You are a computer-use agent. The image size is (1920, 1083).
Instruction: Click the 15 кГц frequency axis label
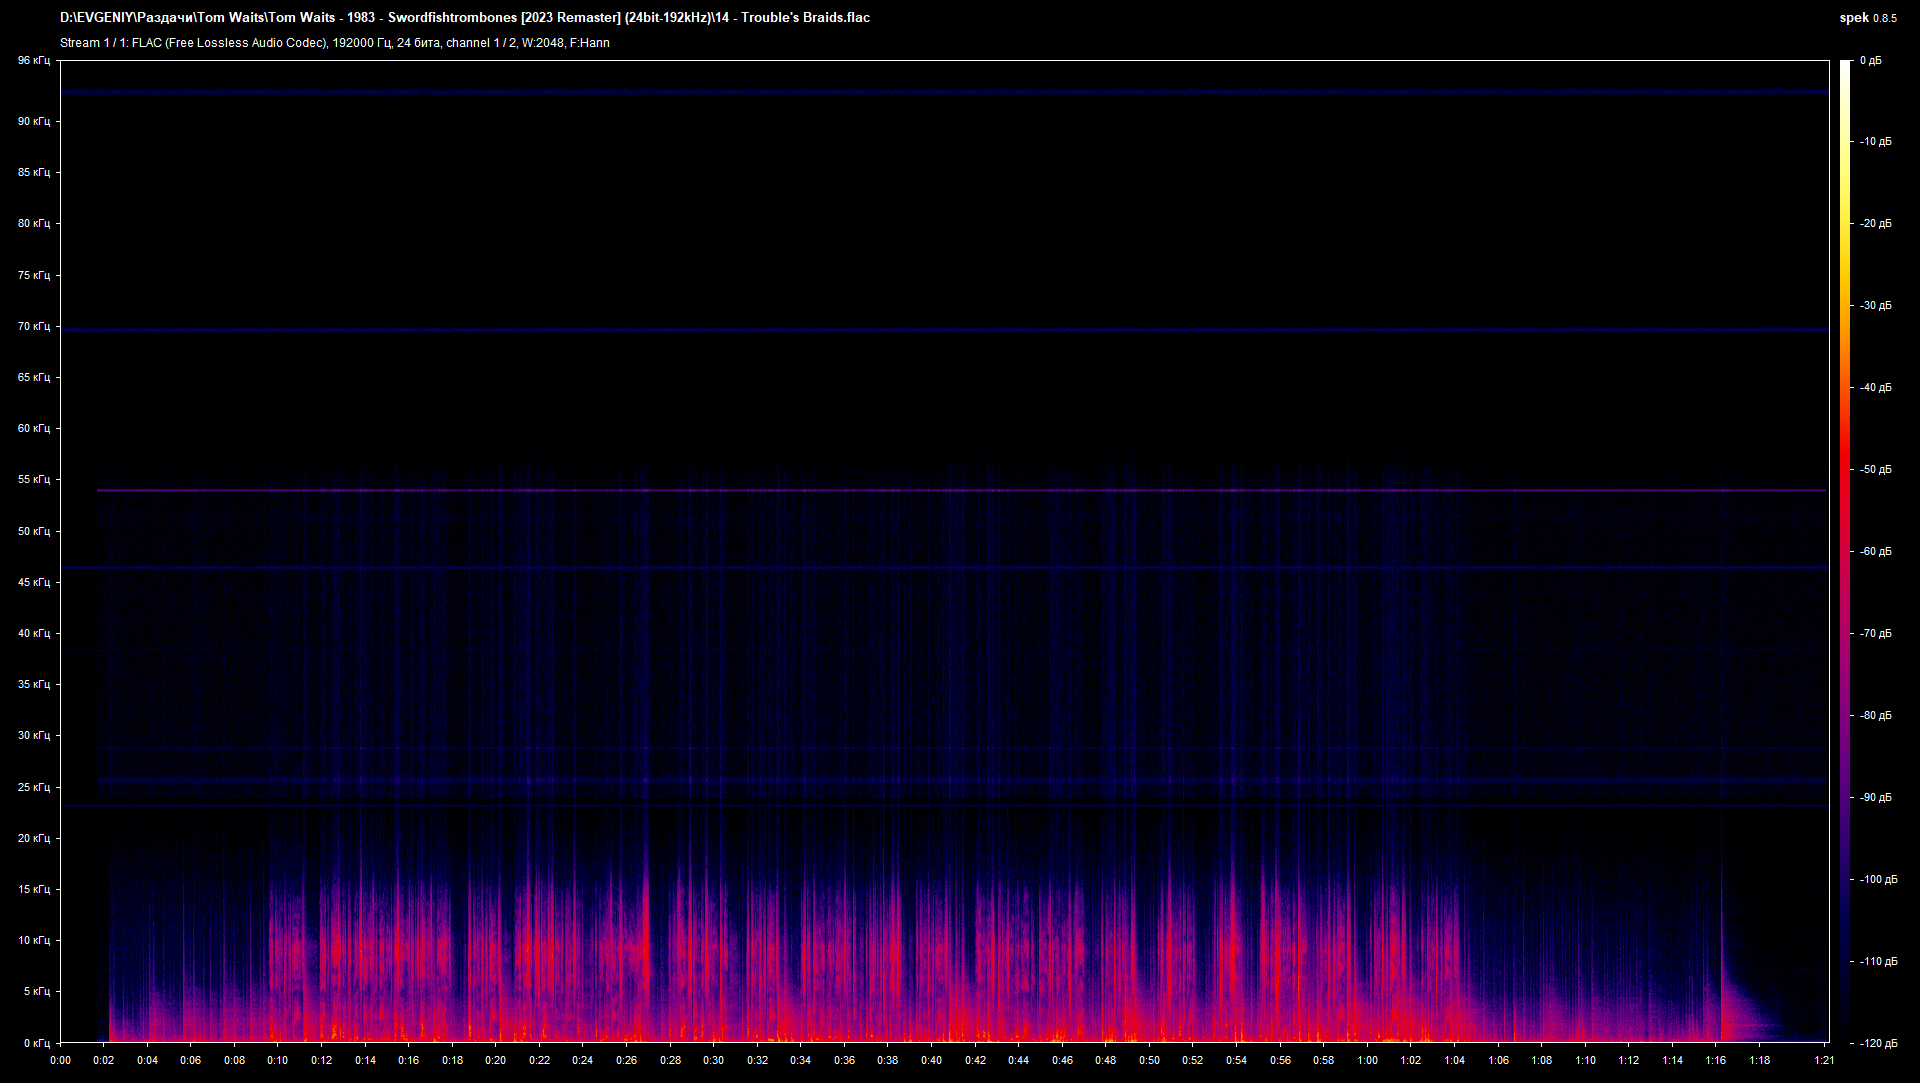pyautogui.click(x=34, y=889)
